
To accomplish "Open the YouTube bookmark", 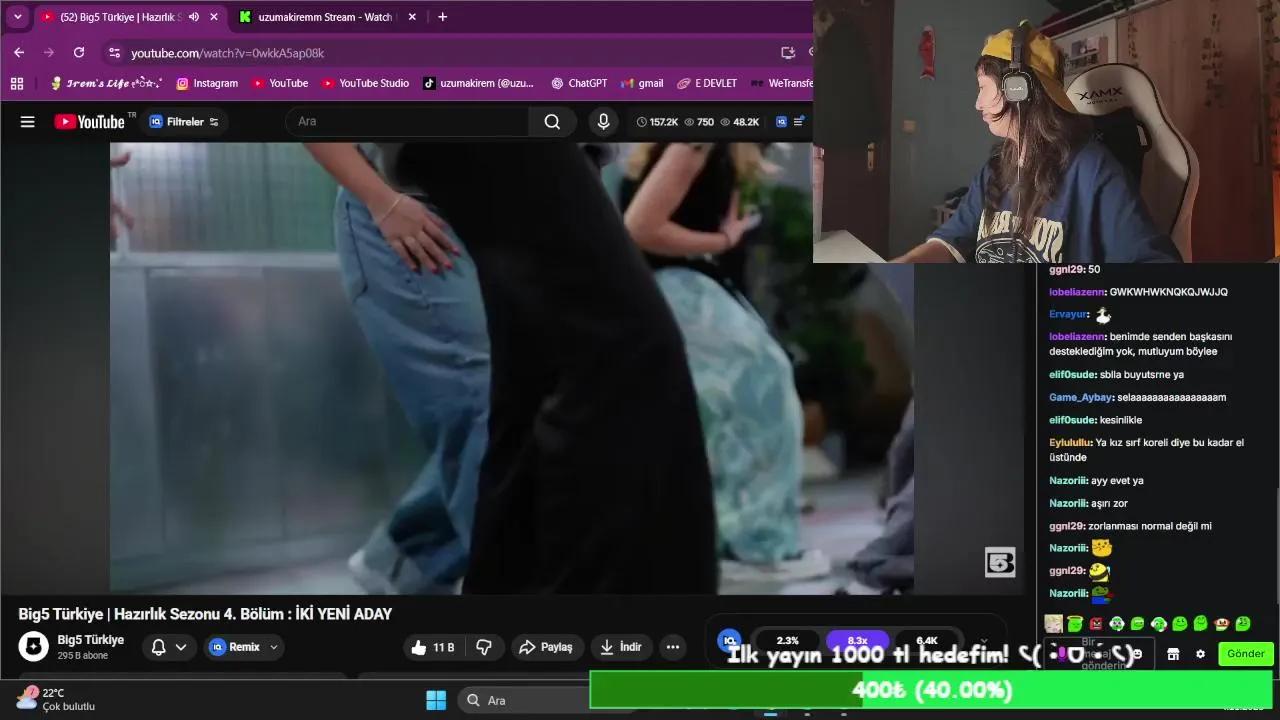I will pos(280,84).
